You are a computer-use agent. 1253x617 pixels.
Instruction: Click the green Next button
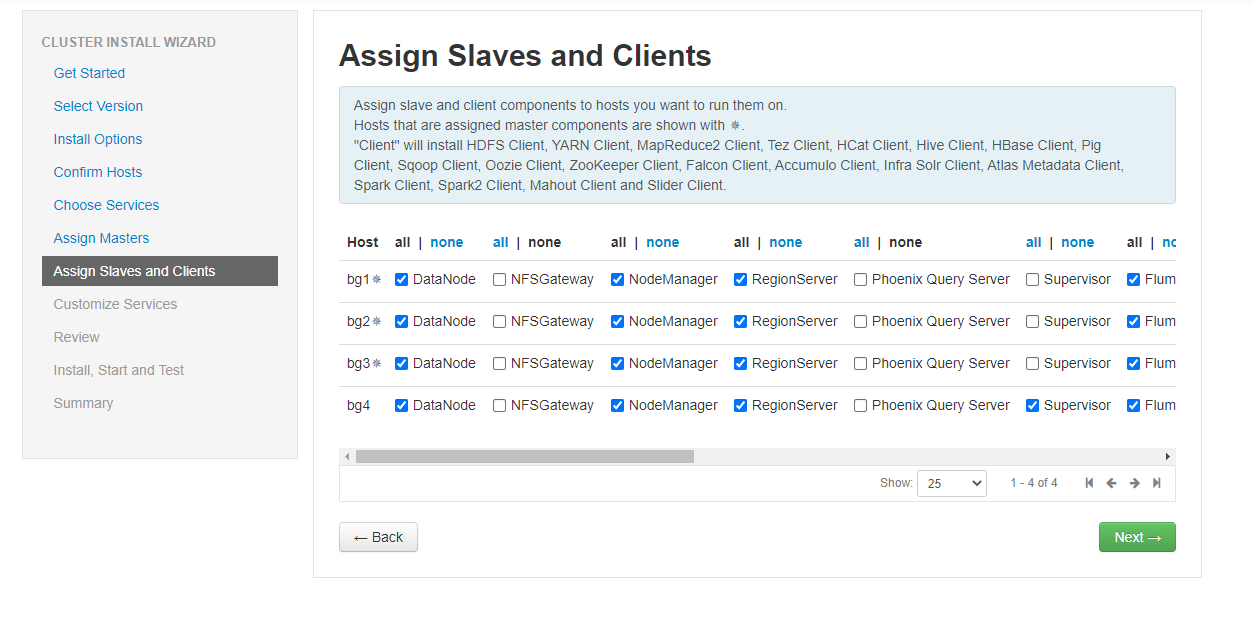1137,537
